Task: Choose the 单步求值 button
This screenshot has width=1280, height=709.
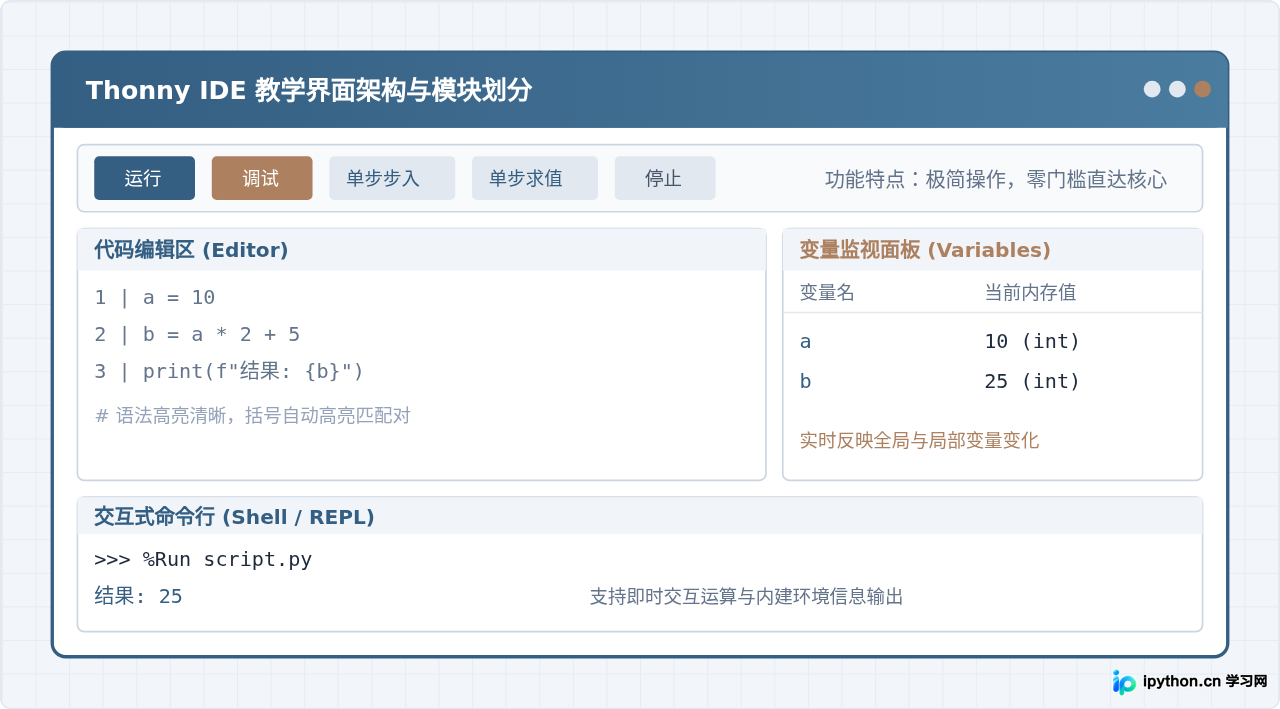Action: (x=535, y=178)
